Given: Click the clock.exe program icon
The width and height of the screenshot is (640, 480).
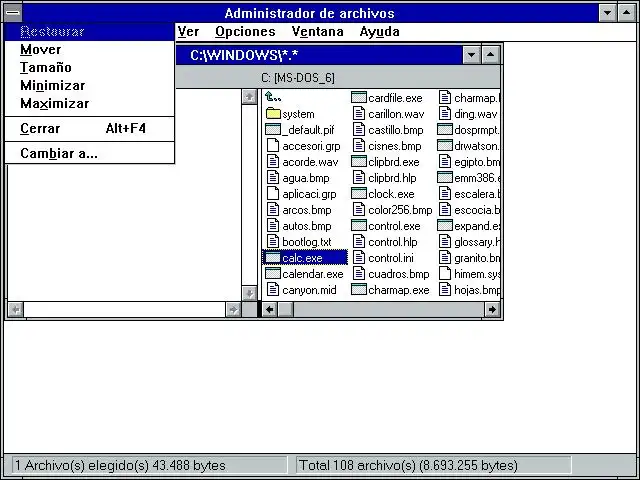Looking at the screenshot, I should click(x=359, y=193).
